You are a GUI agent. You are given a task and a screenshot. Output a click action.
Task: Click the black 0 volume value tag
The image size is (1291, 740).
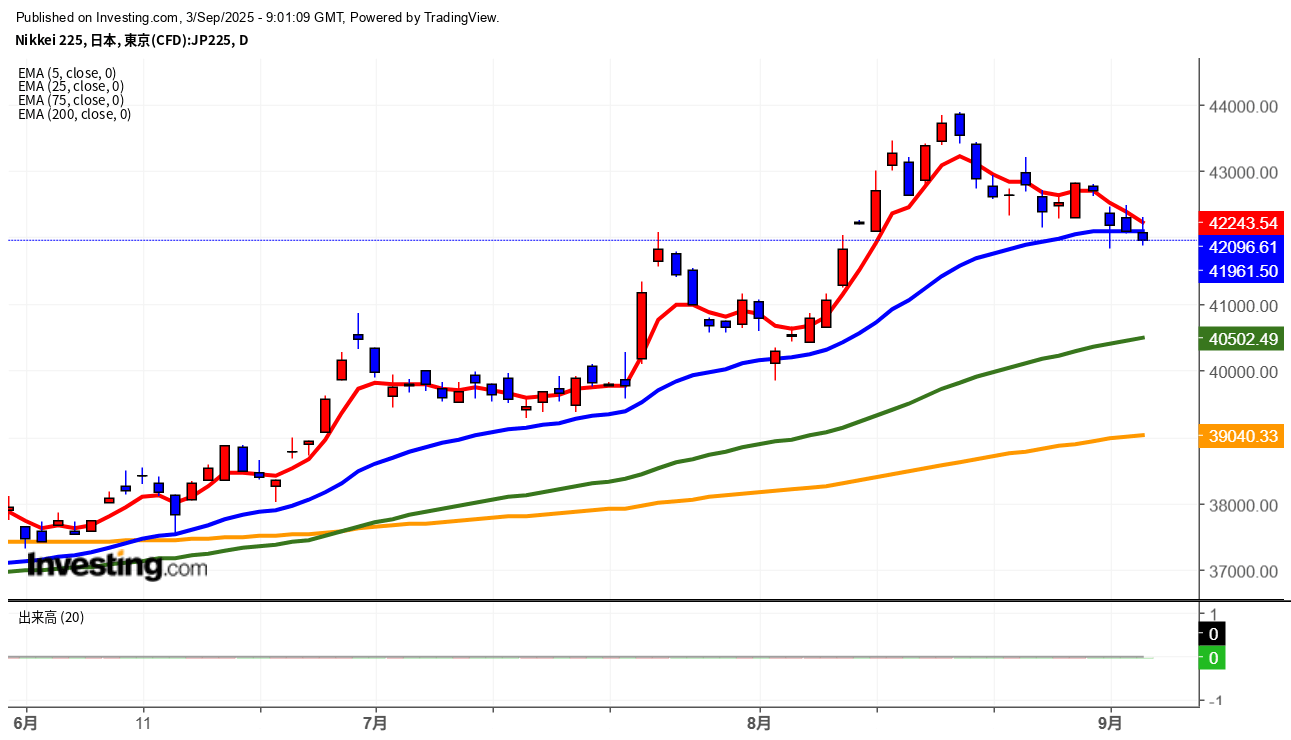click(x=1213, y=634)
